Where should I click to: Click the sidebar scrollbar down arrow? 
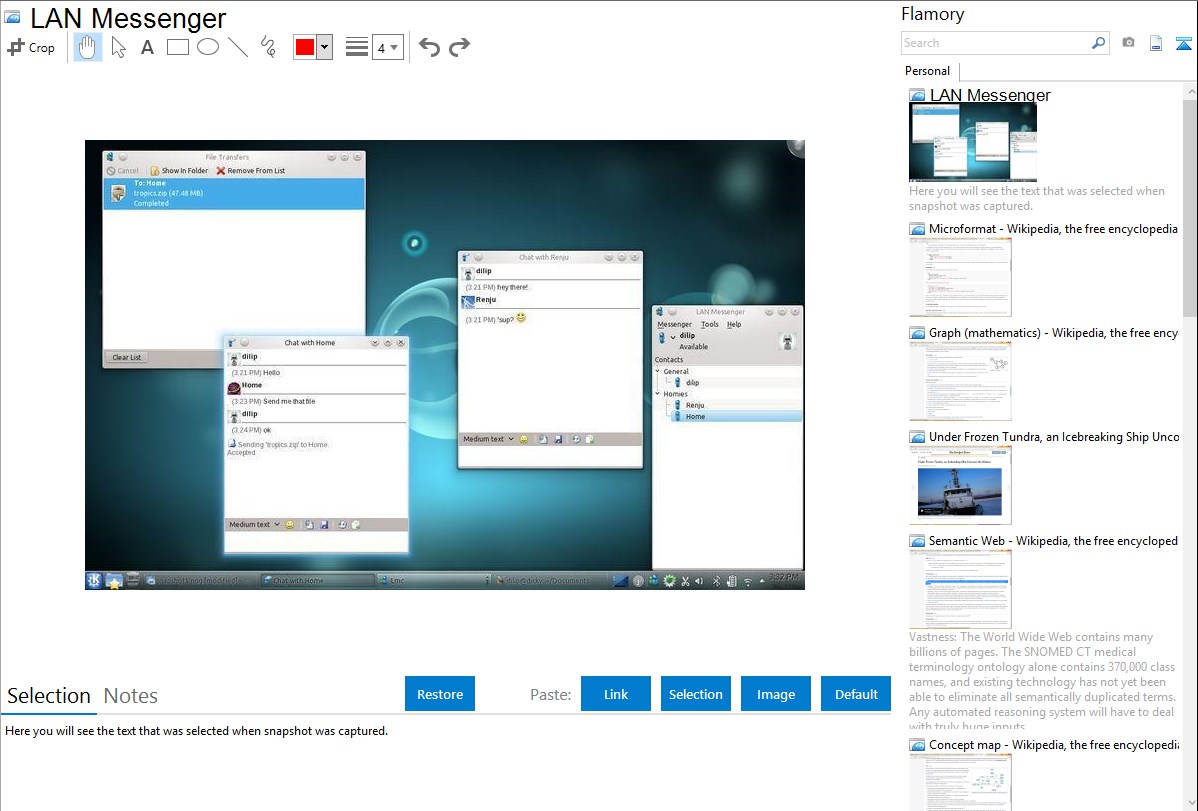click(1190, 803)
